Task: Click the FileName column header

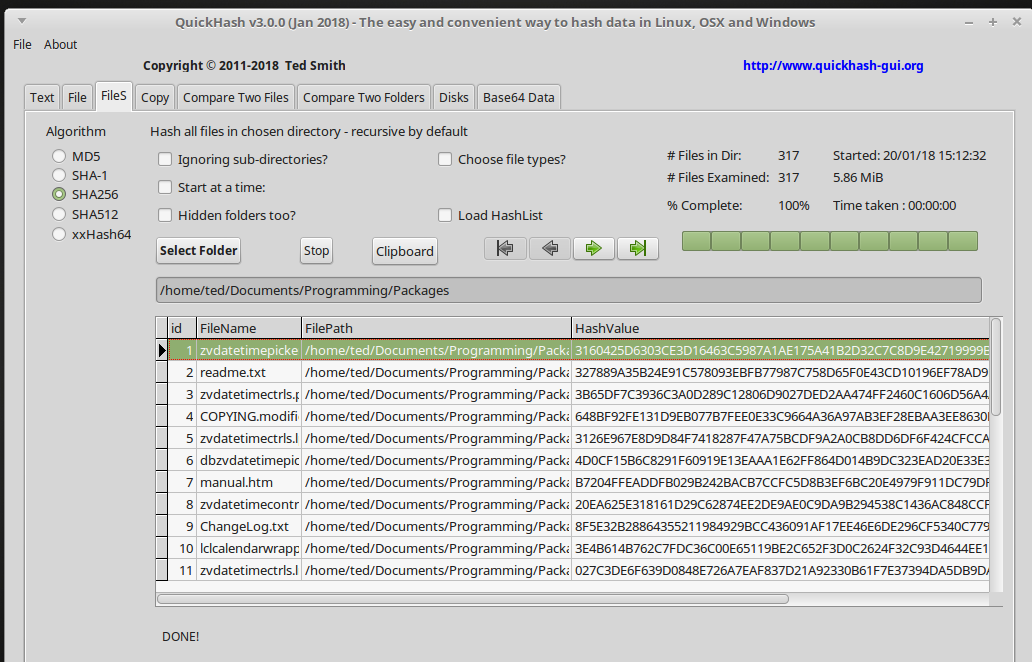Action: click(x=248, y=328)
